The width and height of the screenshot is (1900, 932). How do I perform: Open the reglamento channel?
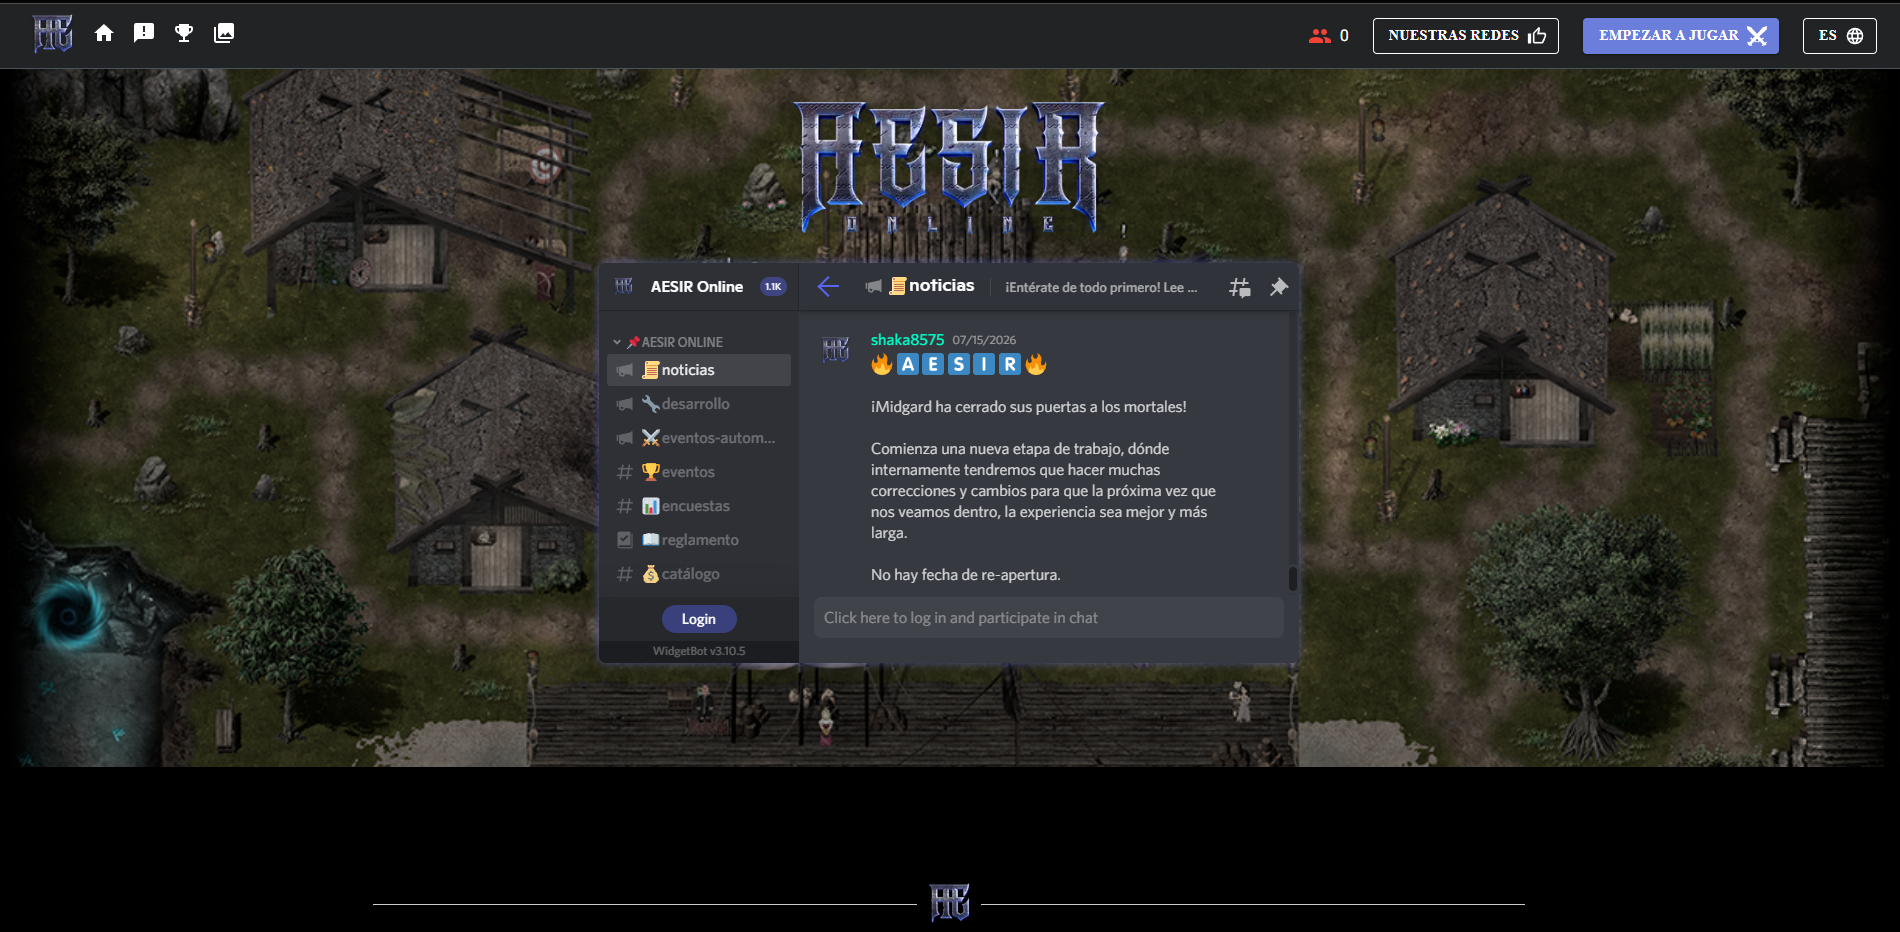pos(699,540)
